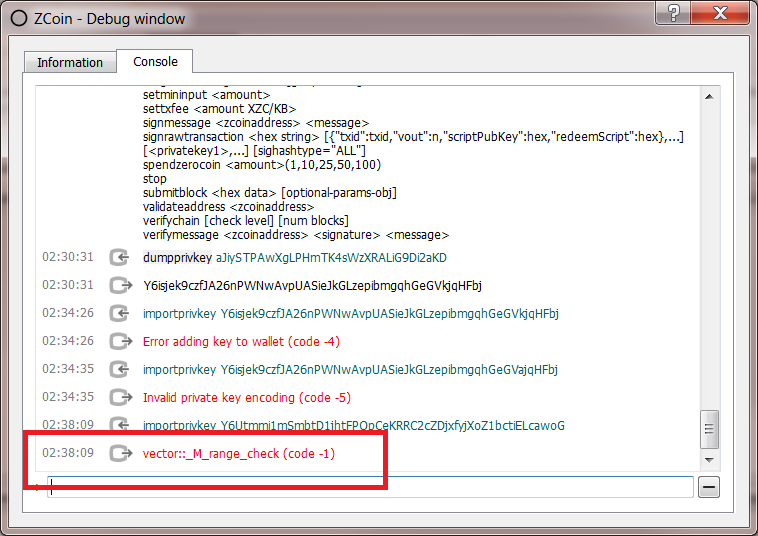Click output icon beside Error adding key
This screenshot has width=758, height=536.
120,341
